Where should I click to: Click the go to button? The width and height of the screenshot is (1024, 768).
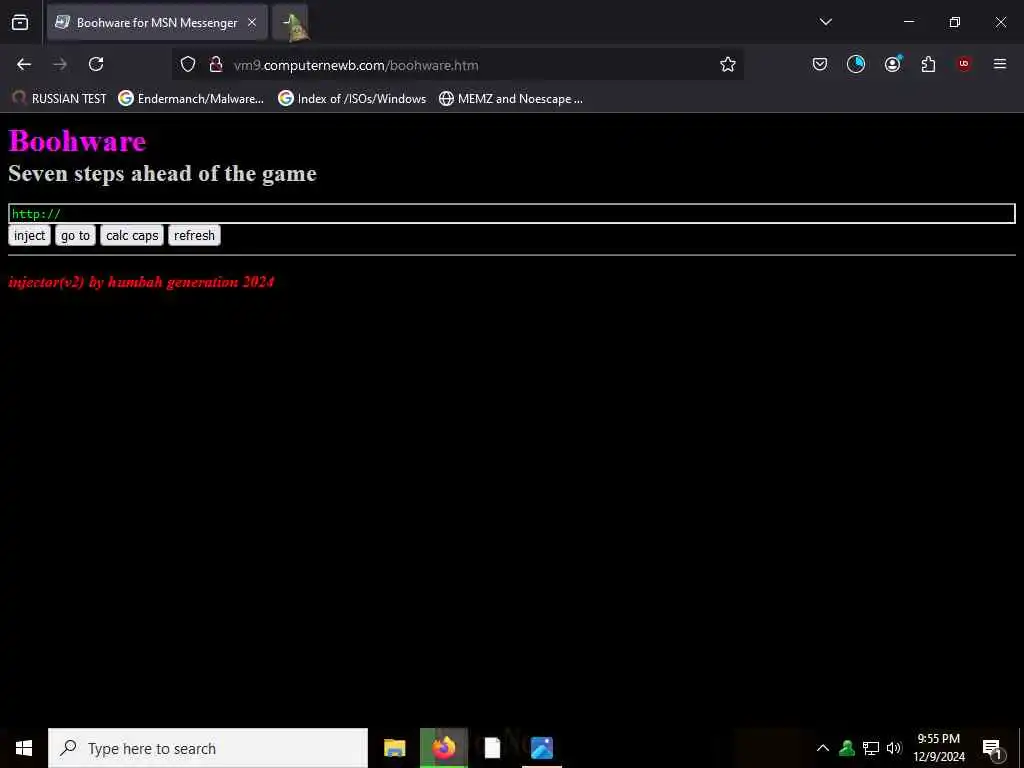click(x=76, y=236)
